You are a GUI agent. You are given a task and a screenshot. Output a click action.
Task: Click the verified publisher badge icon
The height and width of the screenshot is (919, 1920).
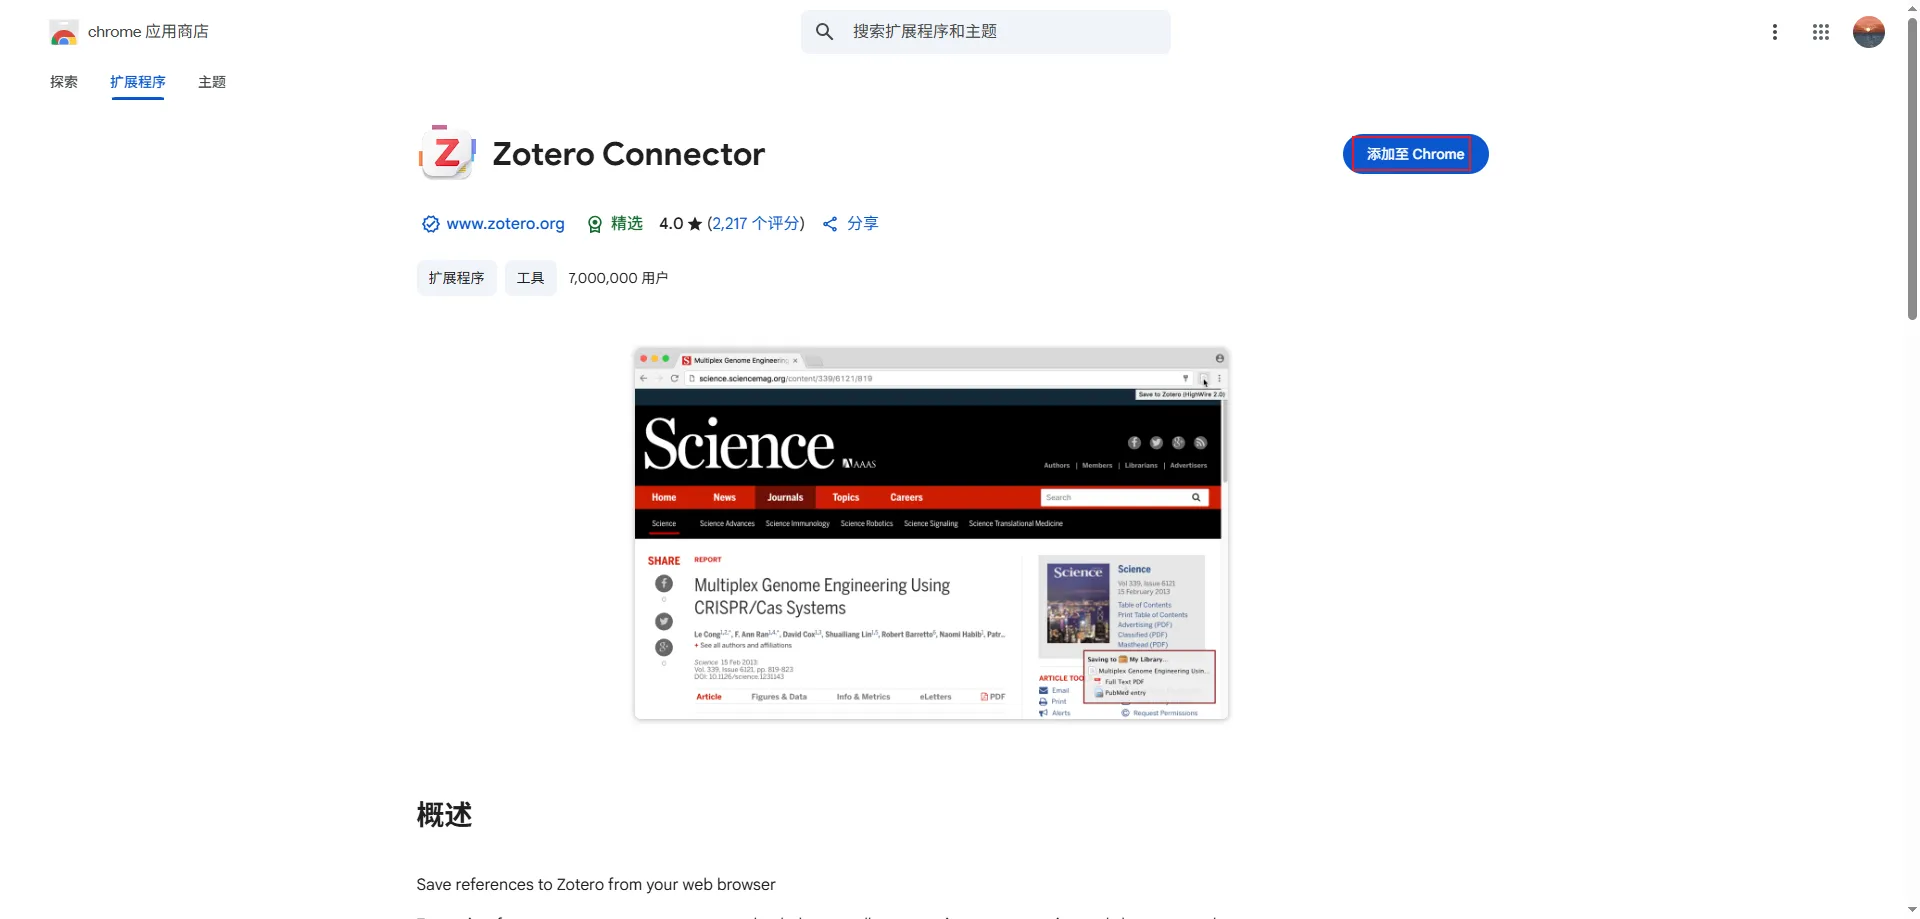click(430, 224)
